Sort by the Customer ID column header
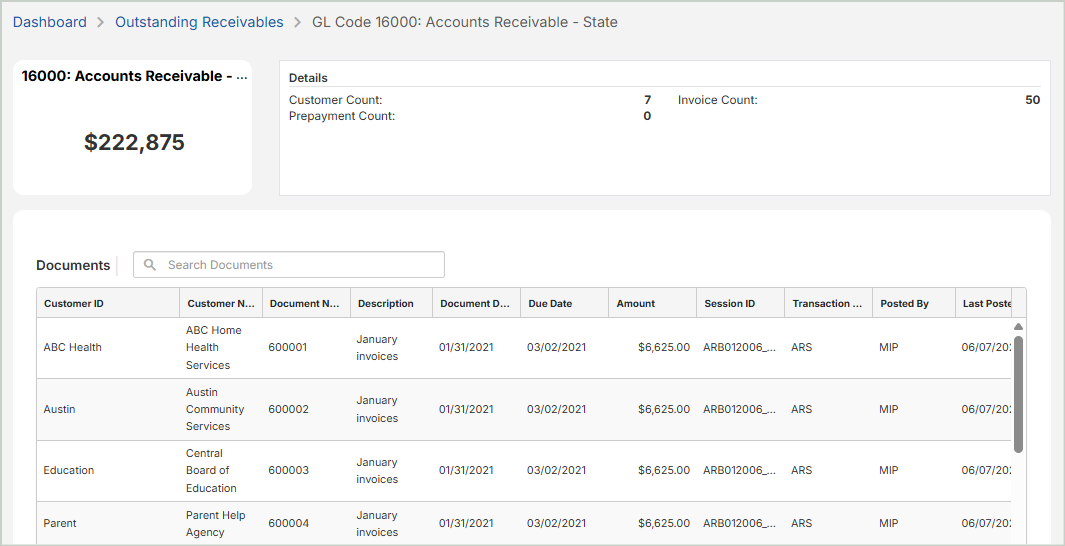Screen dimensions: 1065x546 pos(74,304)
